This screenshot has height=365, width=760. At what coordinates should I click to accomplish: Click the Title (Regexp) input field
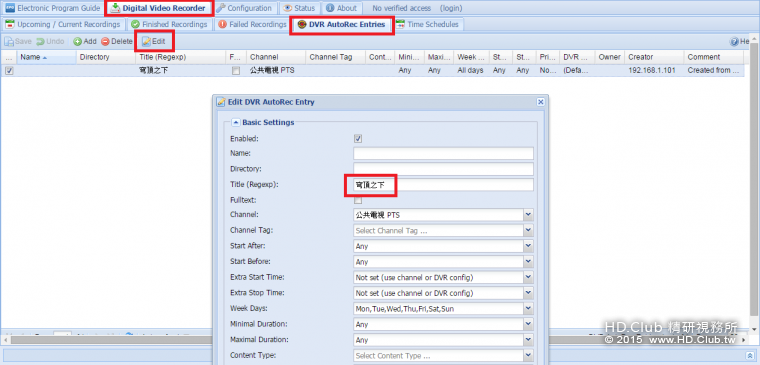pyautogui.click(x=443, y=185)
